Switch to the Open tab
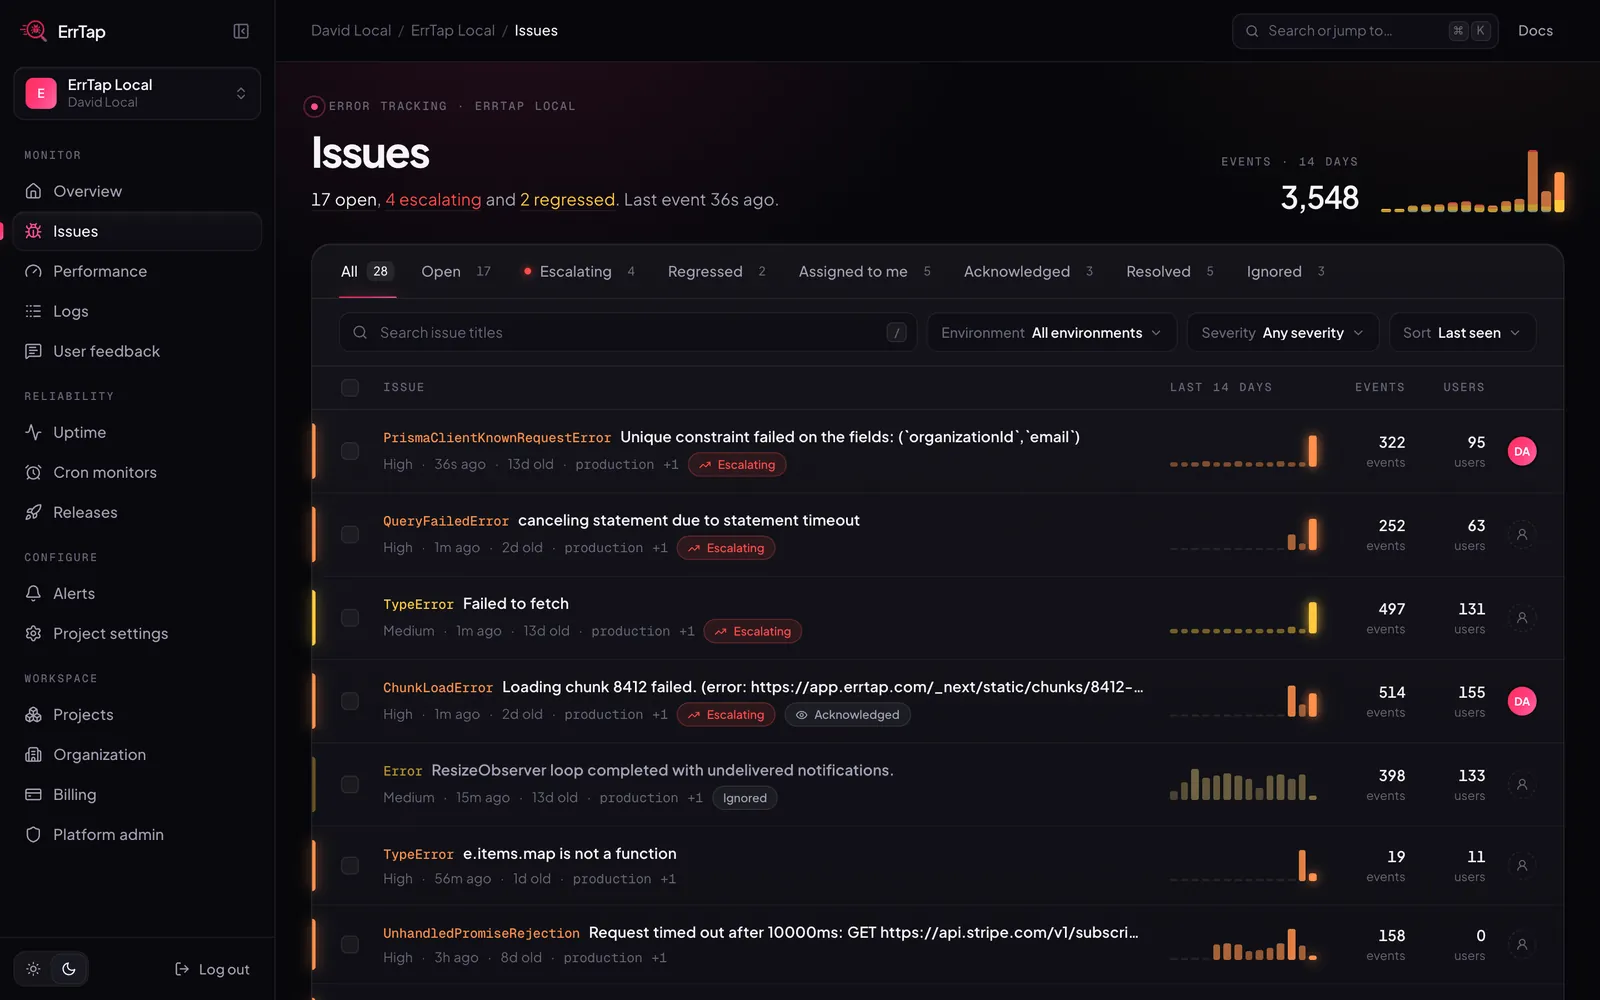Viewport: 1600px width, 1000px height. pyautogui.click(x=456, y=271)
